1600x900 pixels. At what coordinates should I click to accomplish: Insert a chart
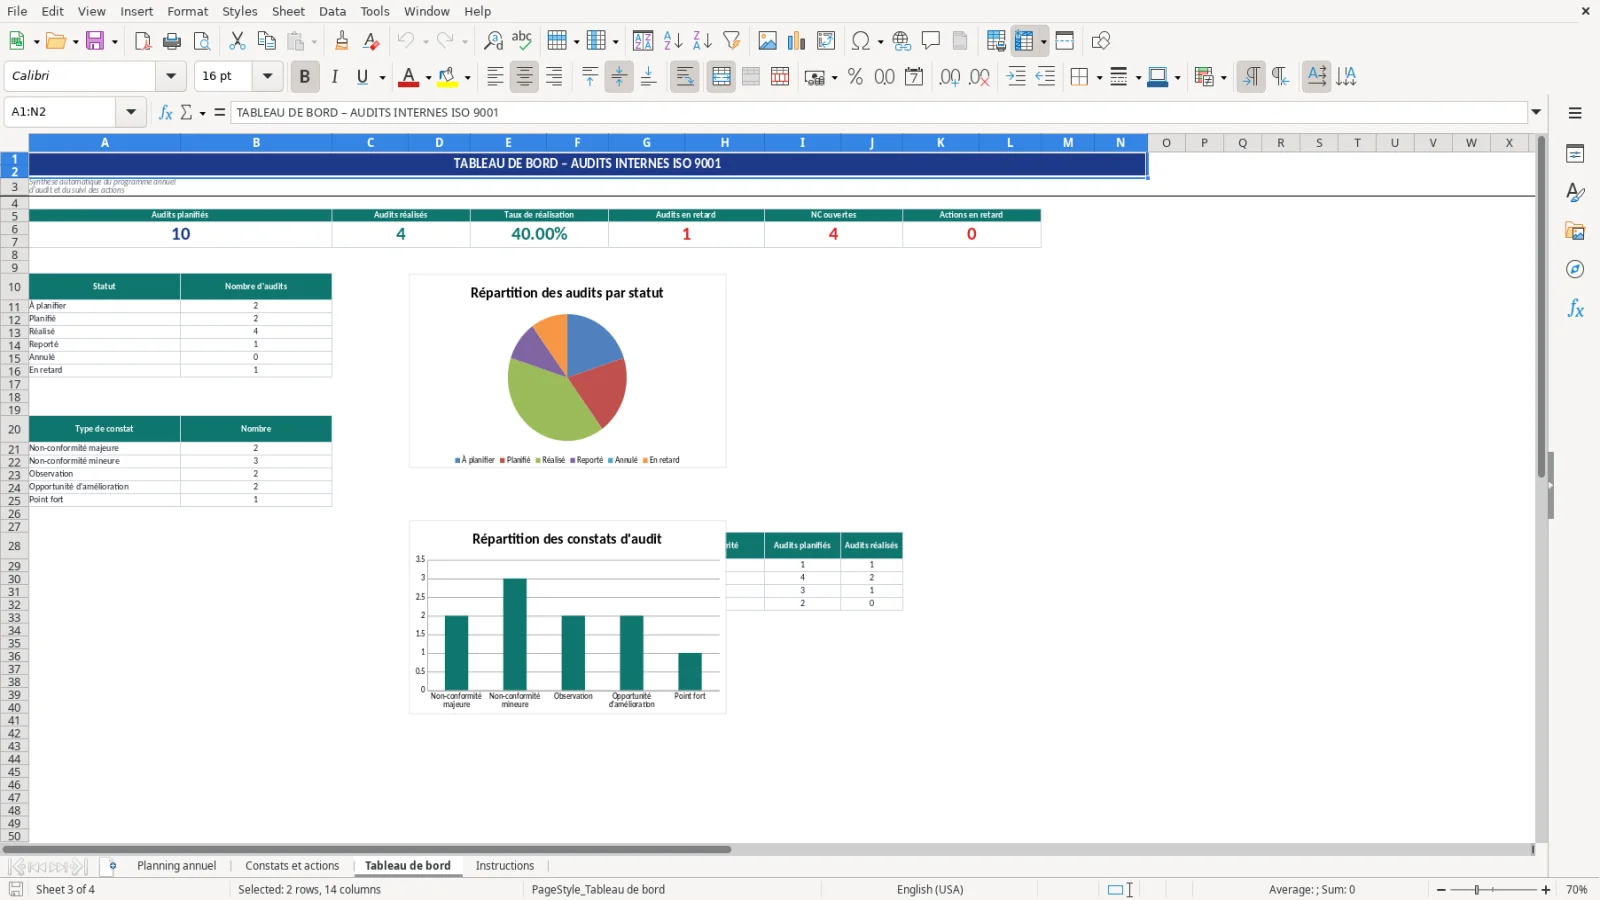796,41
